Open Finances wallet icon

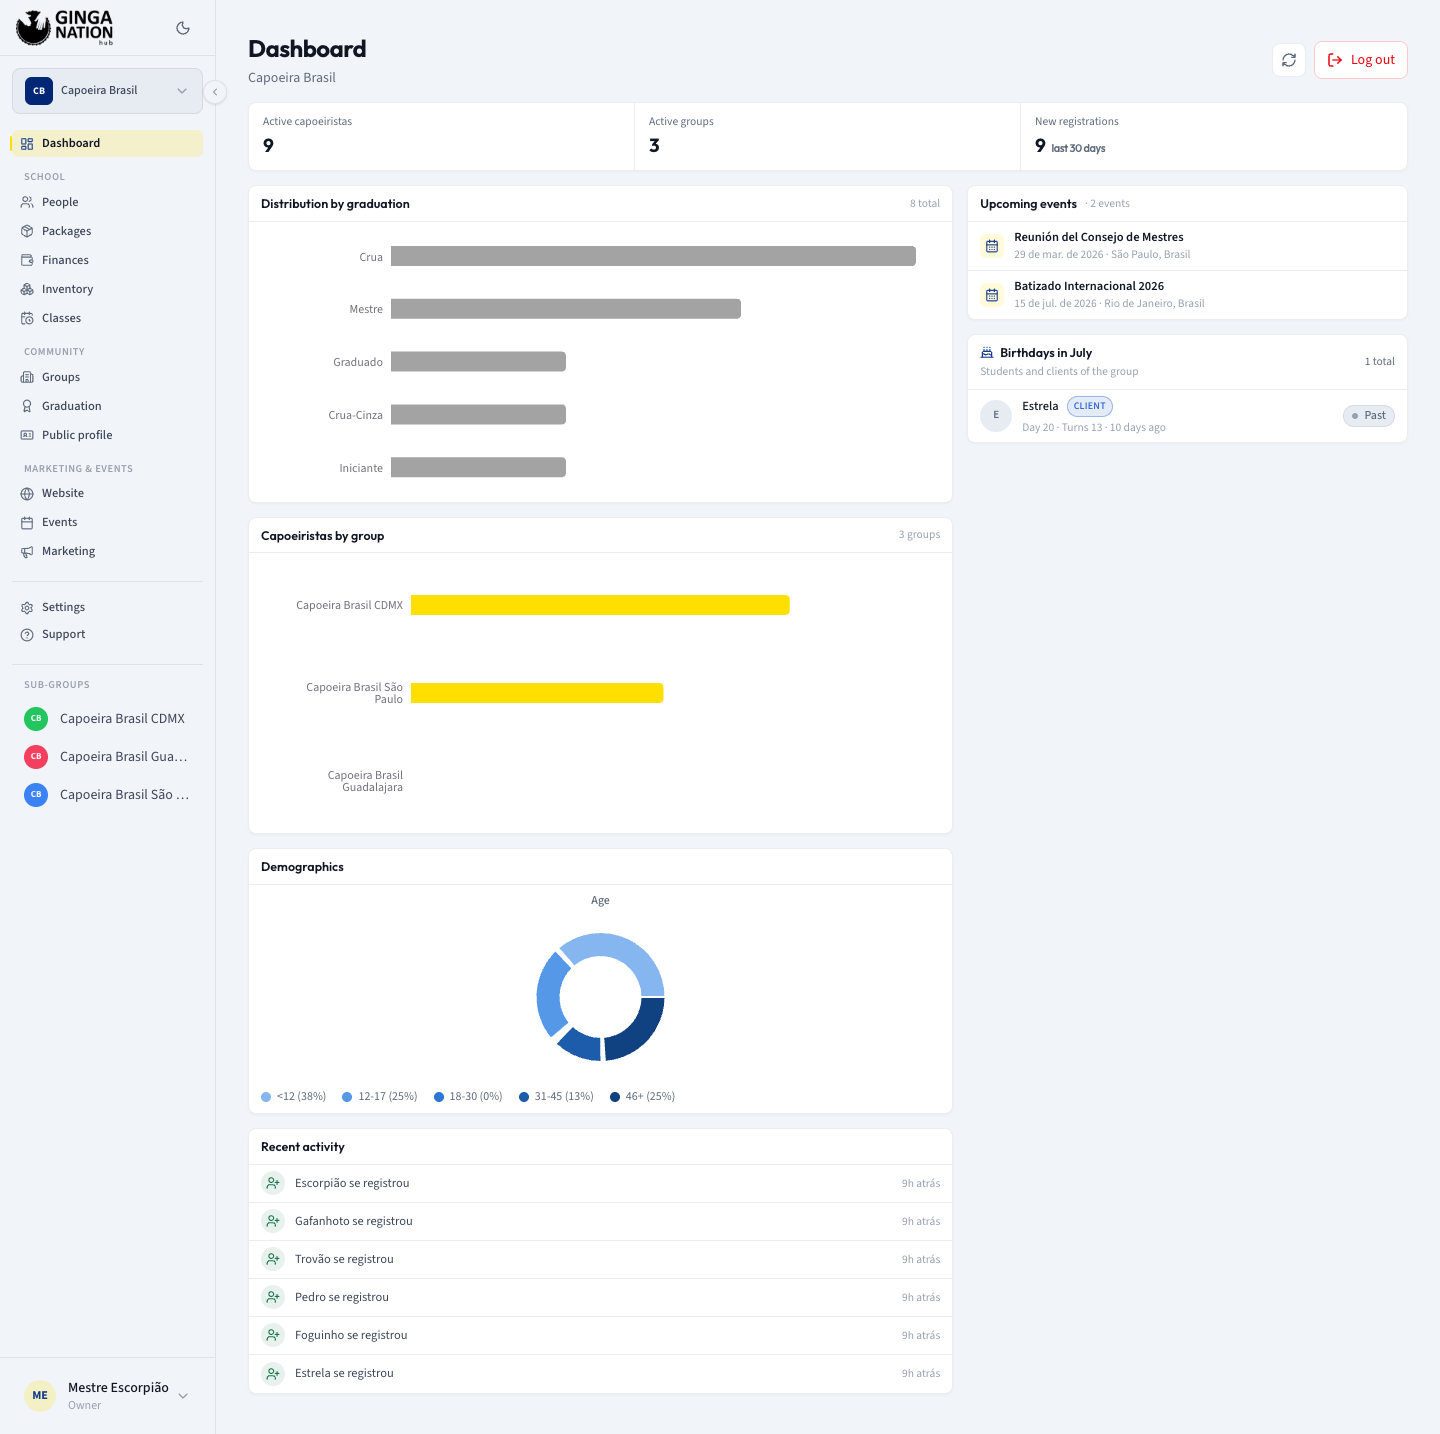(x=27, y=260)
